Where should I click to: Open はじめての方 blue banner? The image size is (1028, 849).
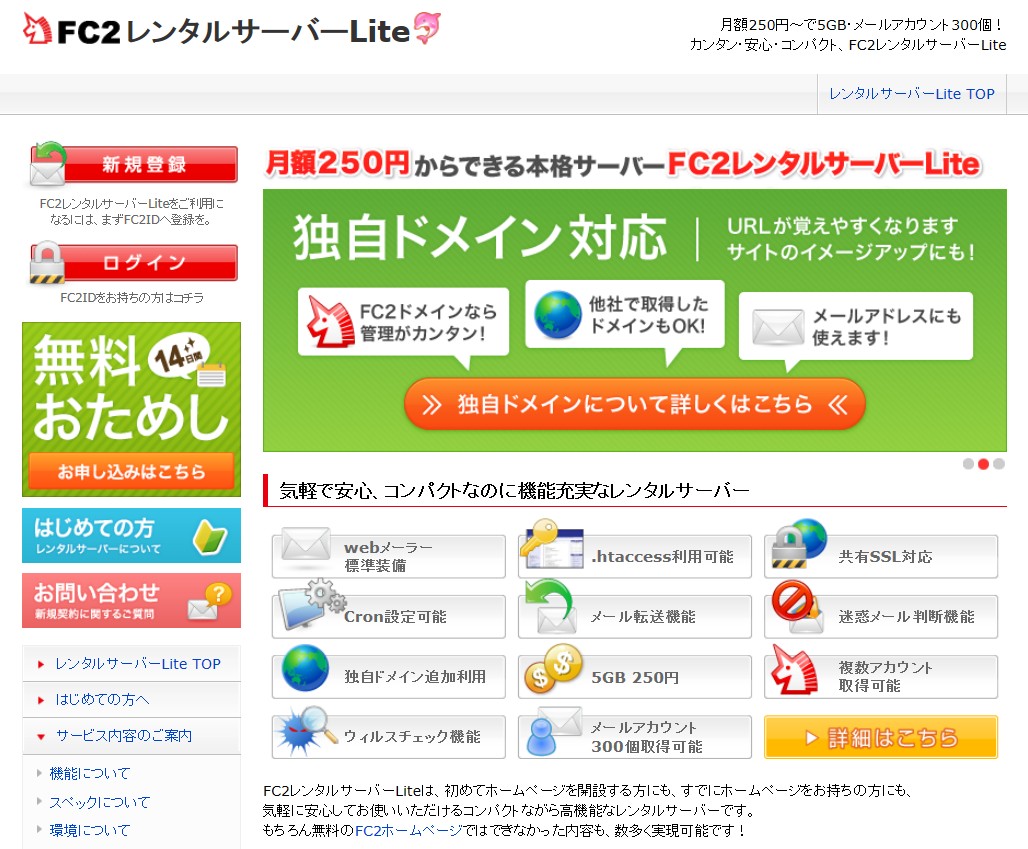click(131, 536)
